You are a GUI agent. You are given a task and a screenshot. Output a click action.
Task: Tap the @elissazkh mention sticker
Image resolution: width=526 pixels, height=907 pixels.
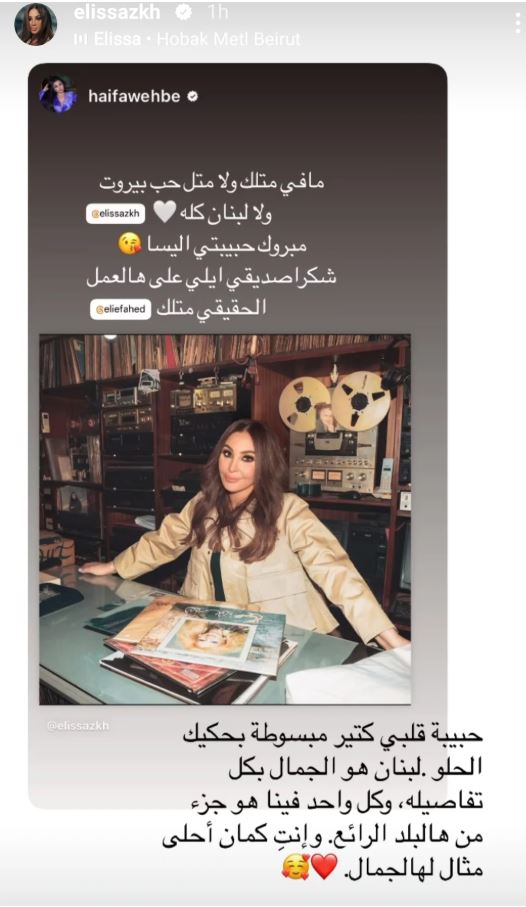tap(115, 213)
